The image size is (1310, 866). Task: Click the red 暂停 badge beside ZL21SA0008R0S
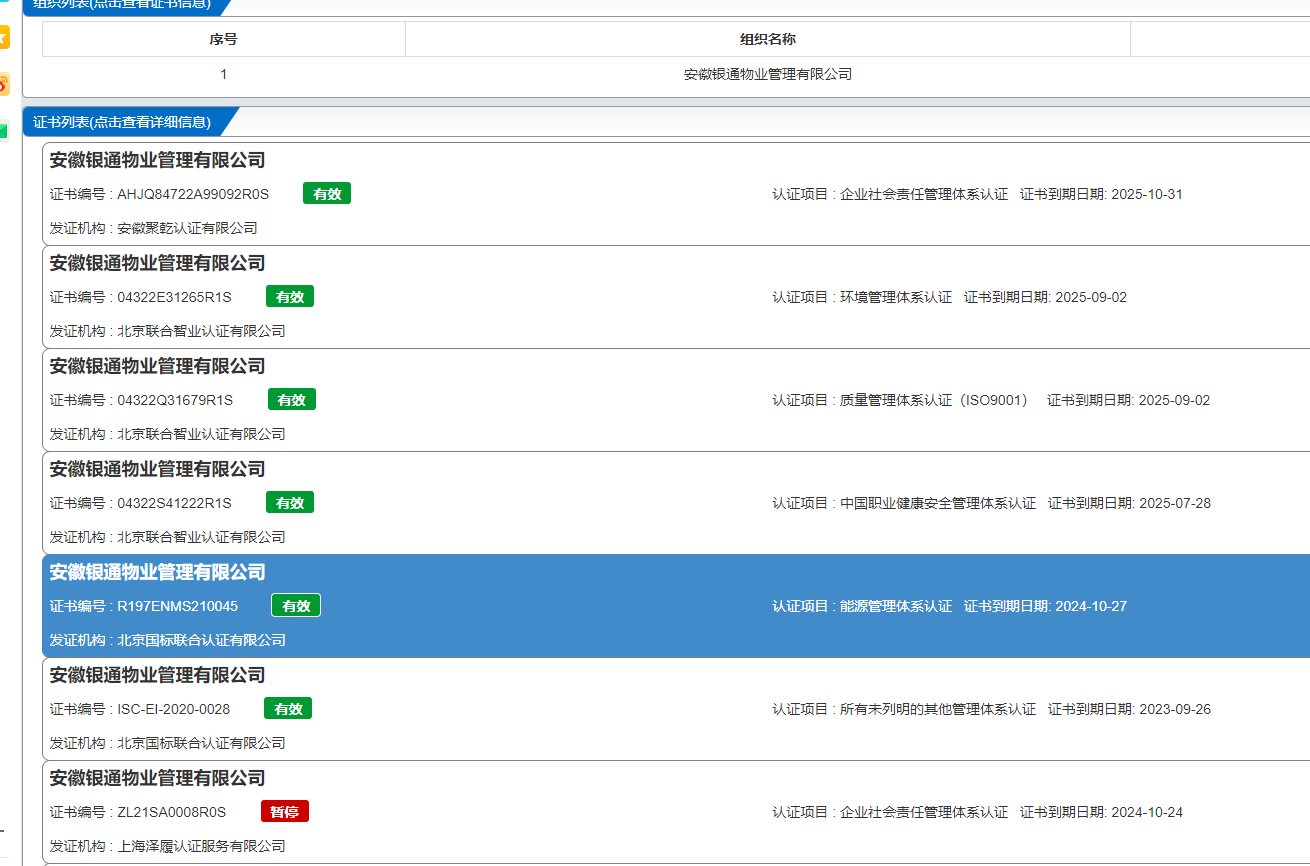(x=285, y=812)
